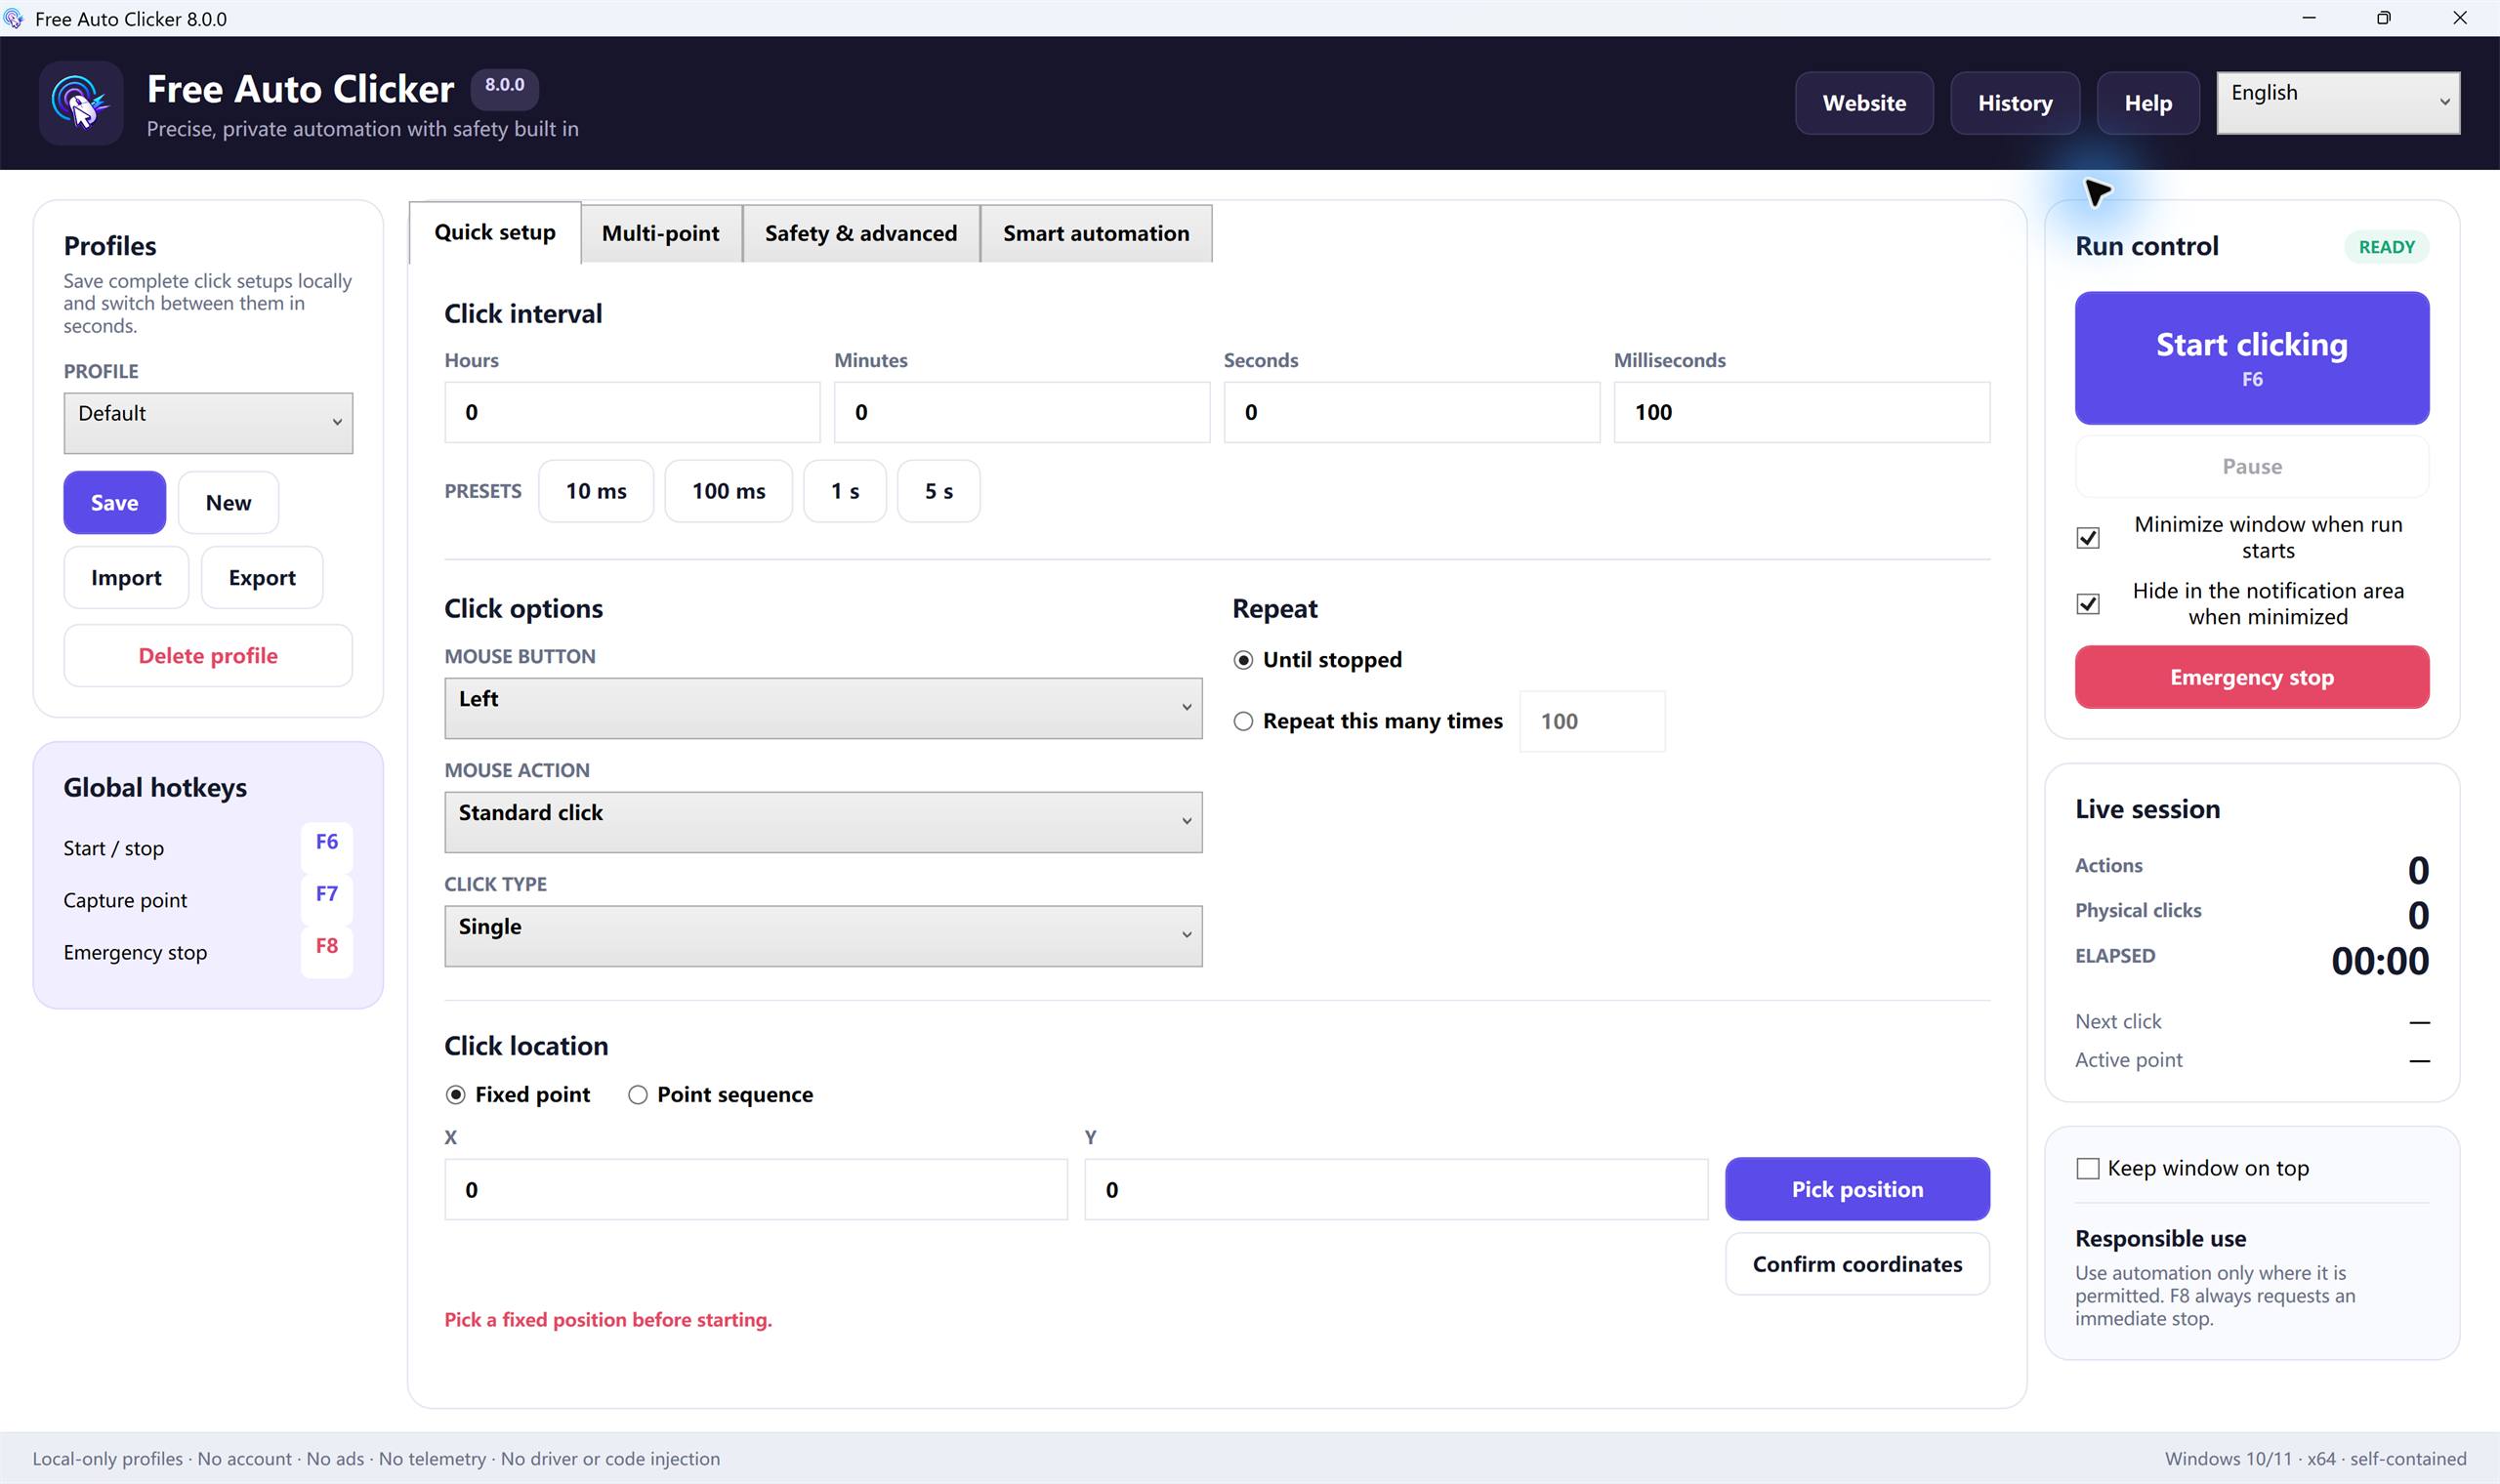Apply the 5 s preset

[939, 491]
